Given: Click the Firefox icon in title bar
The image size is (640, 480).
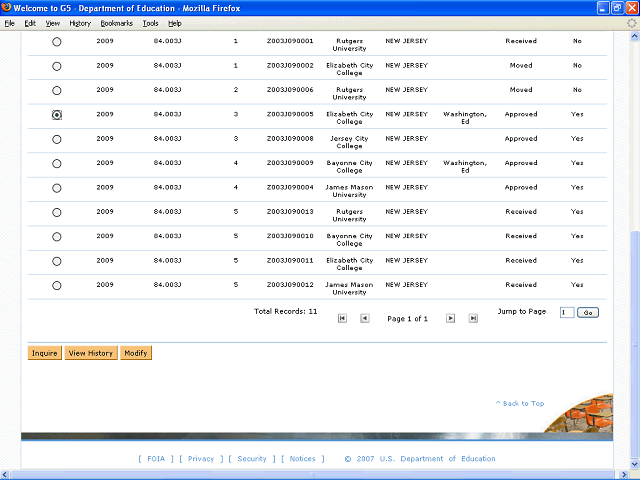Looking at the screenshot, I should click(7, 8).
